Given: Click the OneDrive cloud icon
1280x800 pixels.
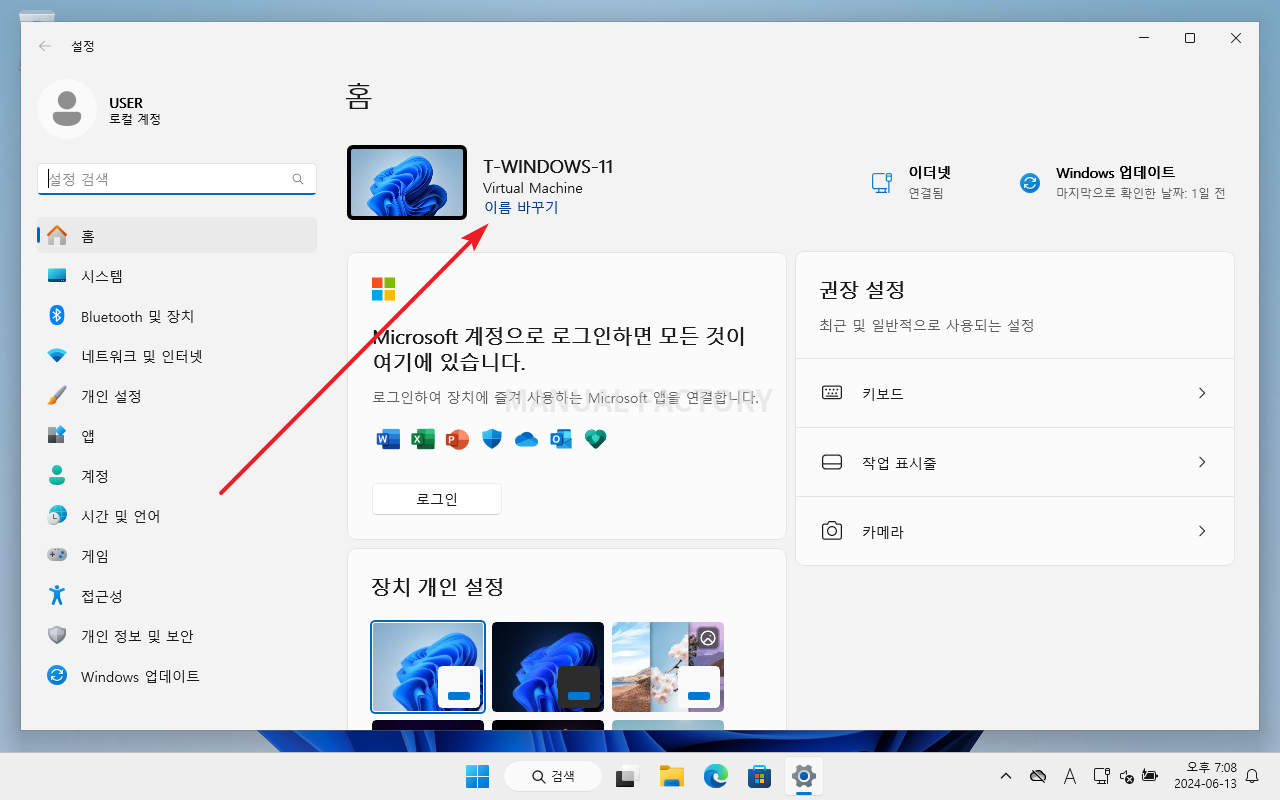Looking at the screenshot, I should click(526, 439).
